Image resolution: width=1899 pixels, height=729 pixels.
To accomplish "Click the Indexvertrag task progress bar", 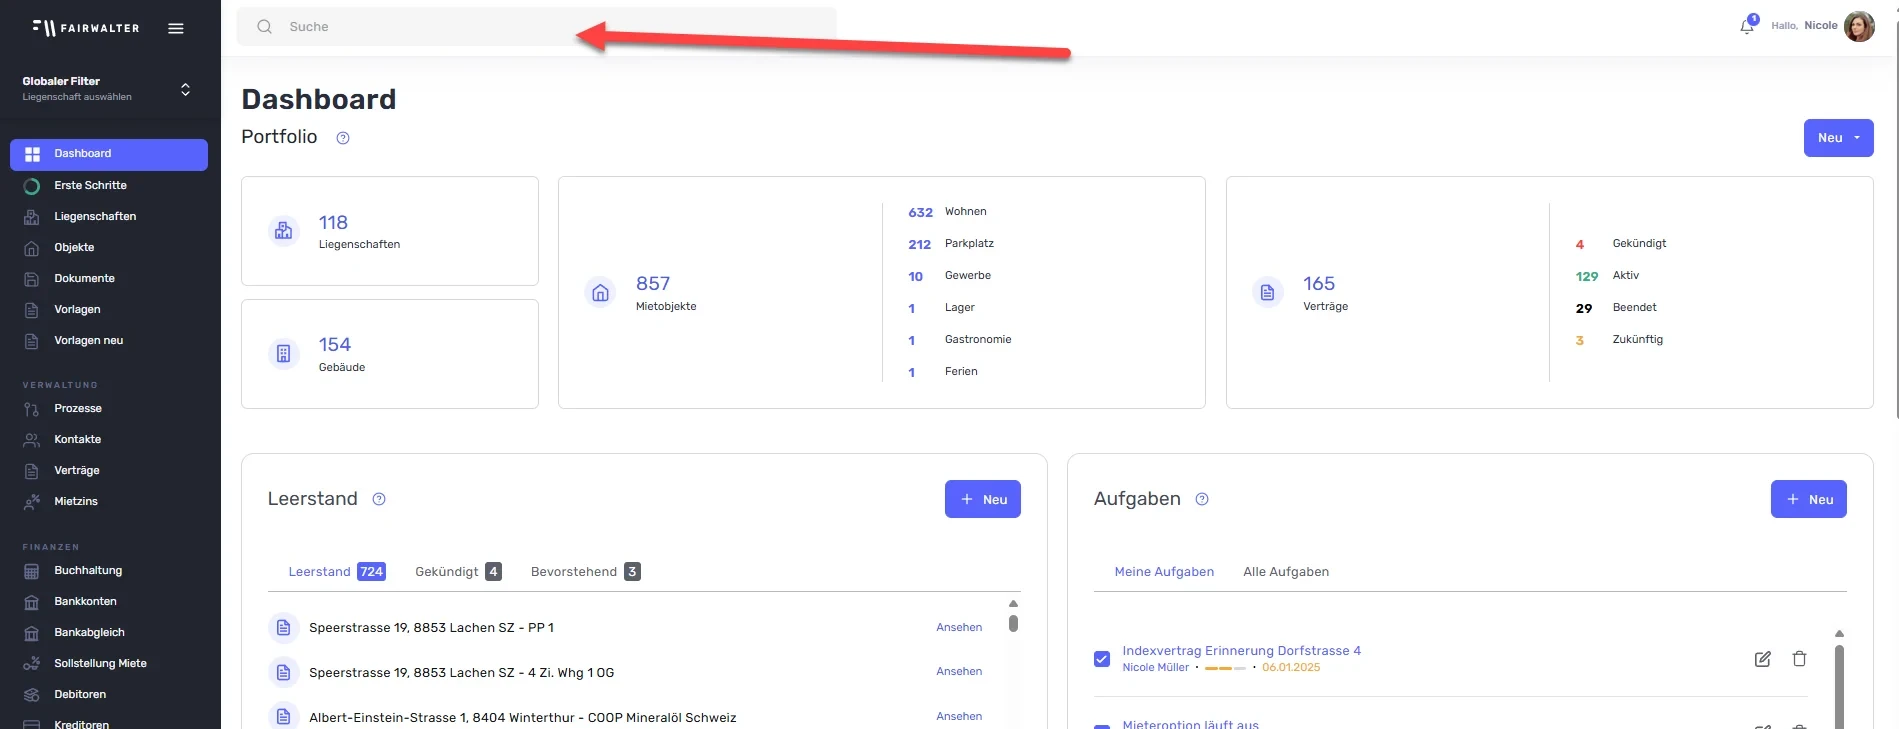I will [1225, 668].
